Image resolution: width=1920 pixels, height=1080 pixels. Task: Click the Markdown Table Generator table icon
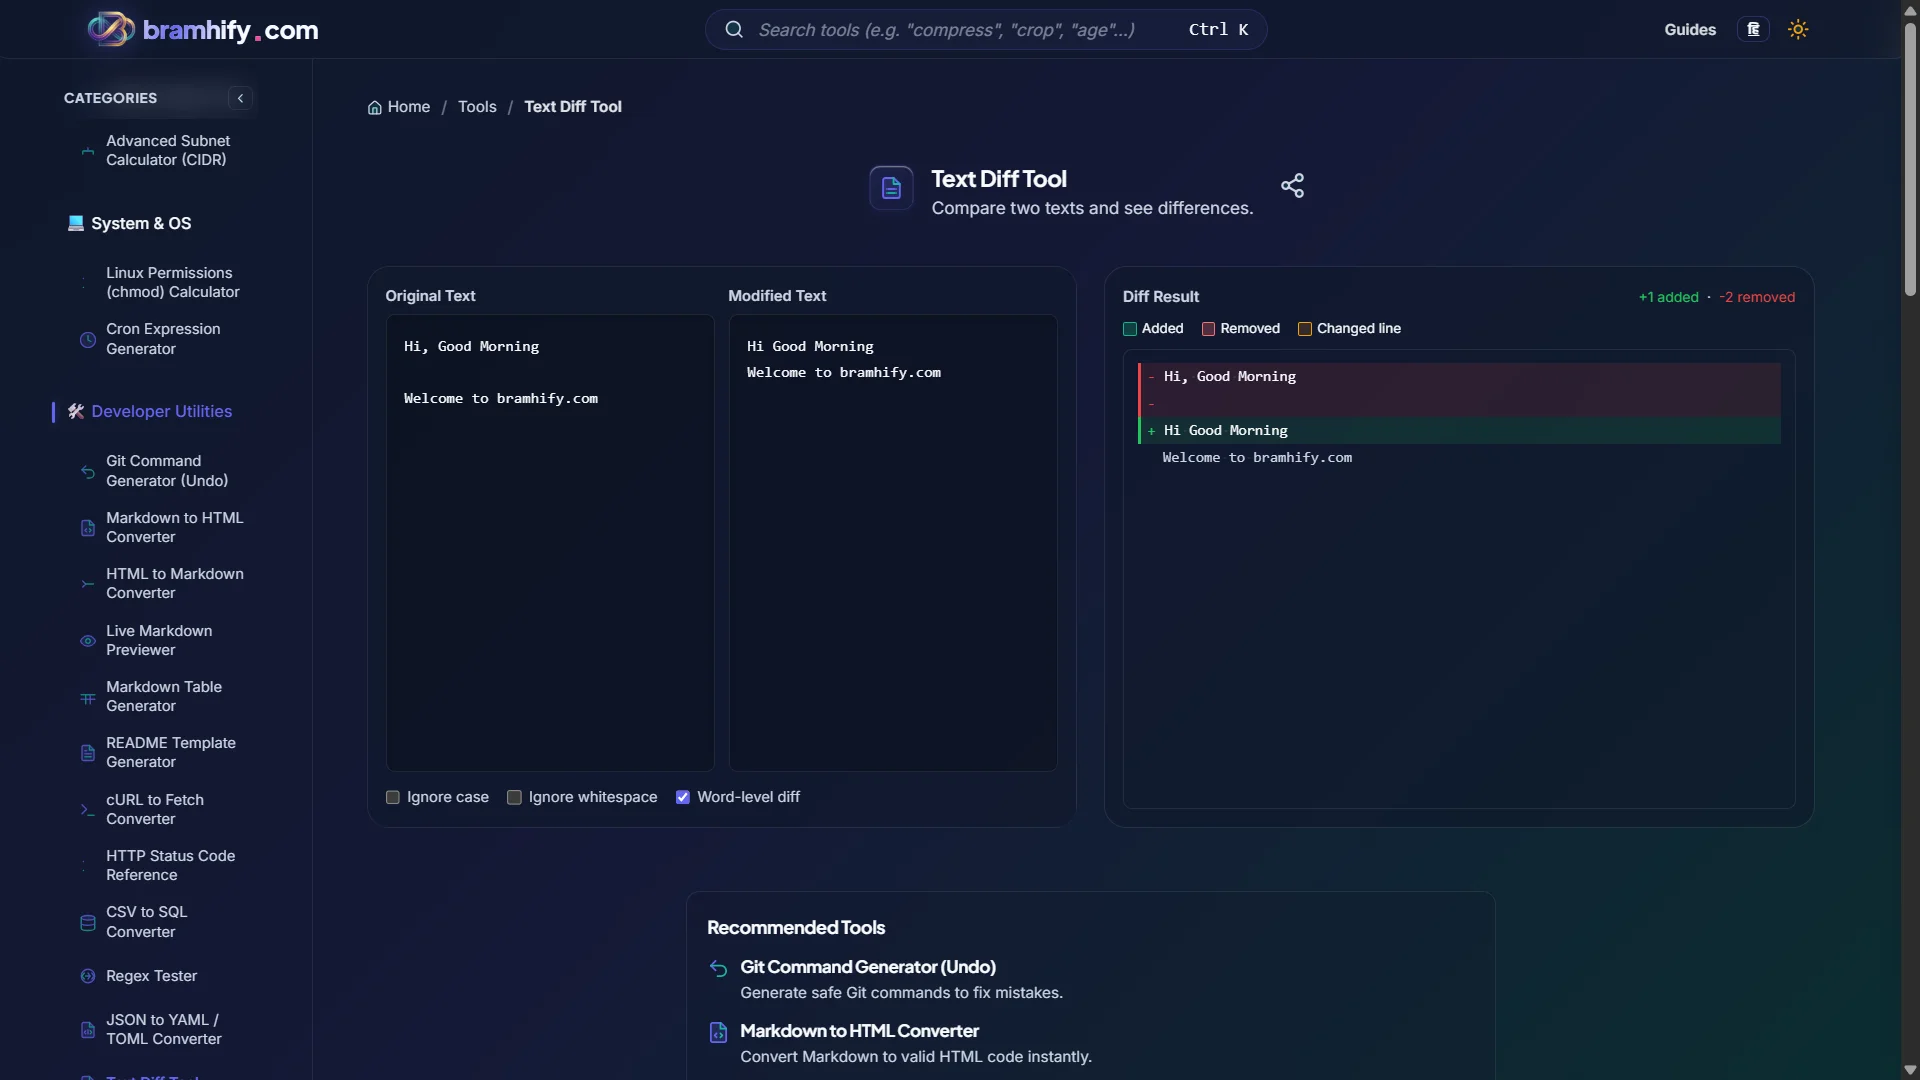[88, 697]
